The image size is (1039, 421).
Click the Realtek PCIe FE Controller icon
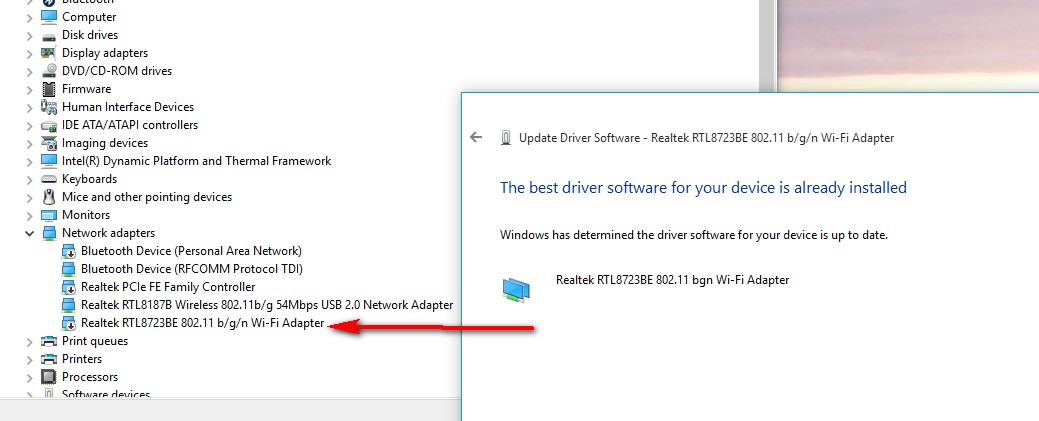coord(68,287)
